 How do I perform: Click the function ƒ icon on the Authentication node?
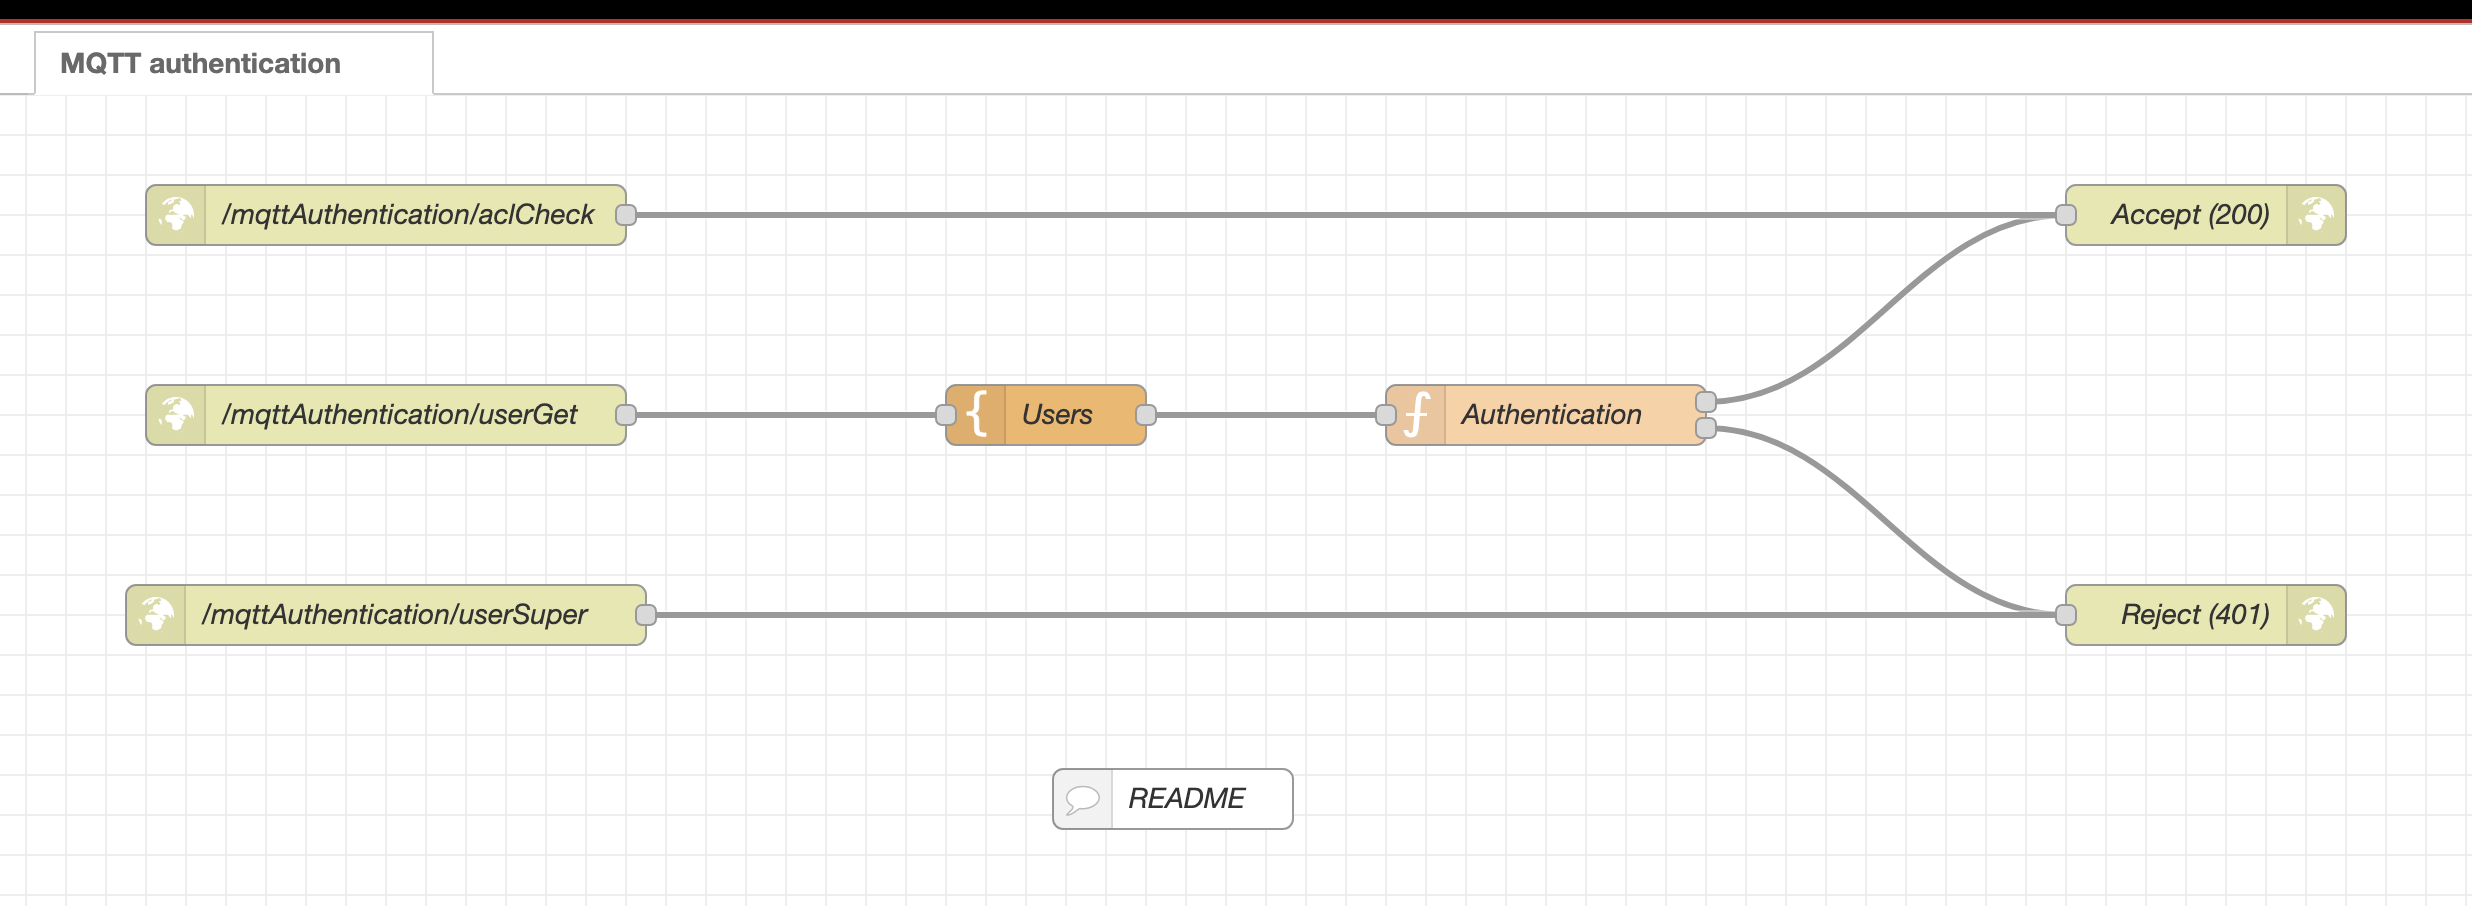pyautogui.click(x=1417, y=414)
